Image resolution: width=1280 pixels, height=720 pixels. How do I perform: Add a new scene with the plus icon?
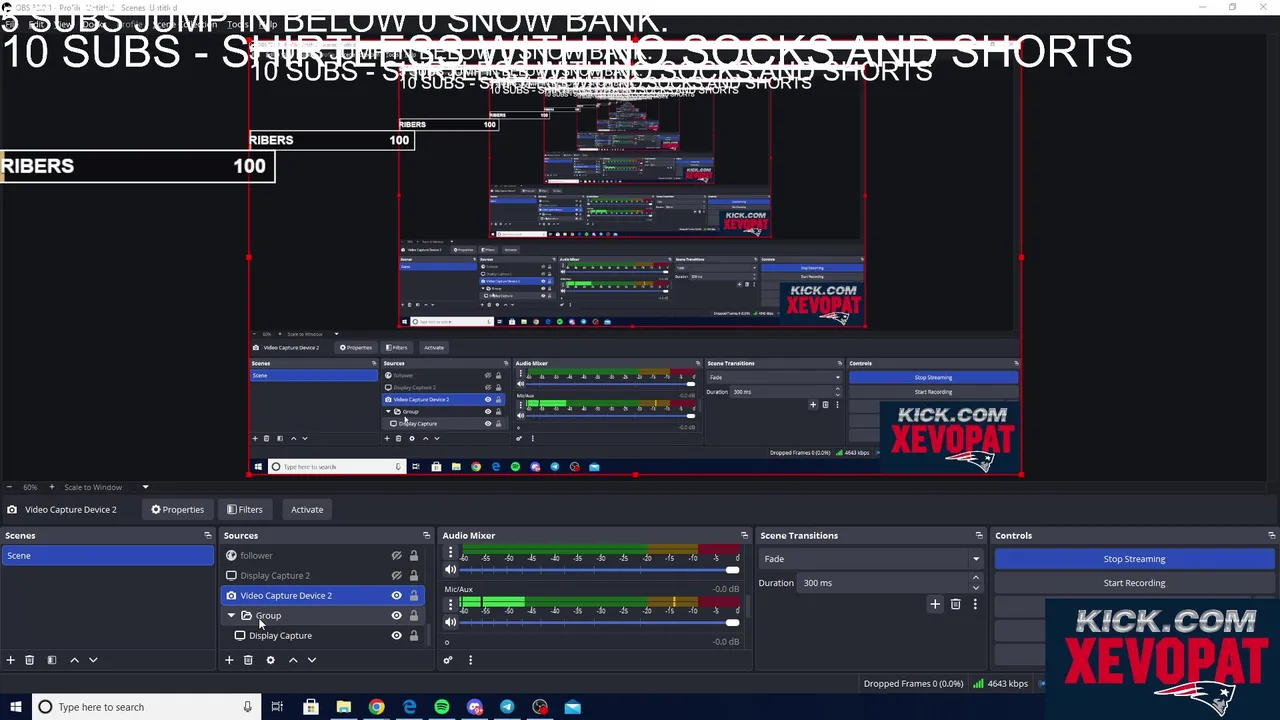coord(10,660)
